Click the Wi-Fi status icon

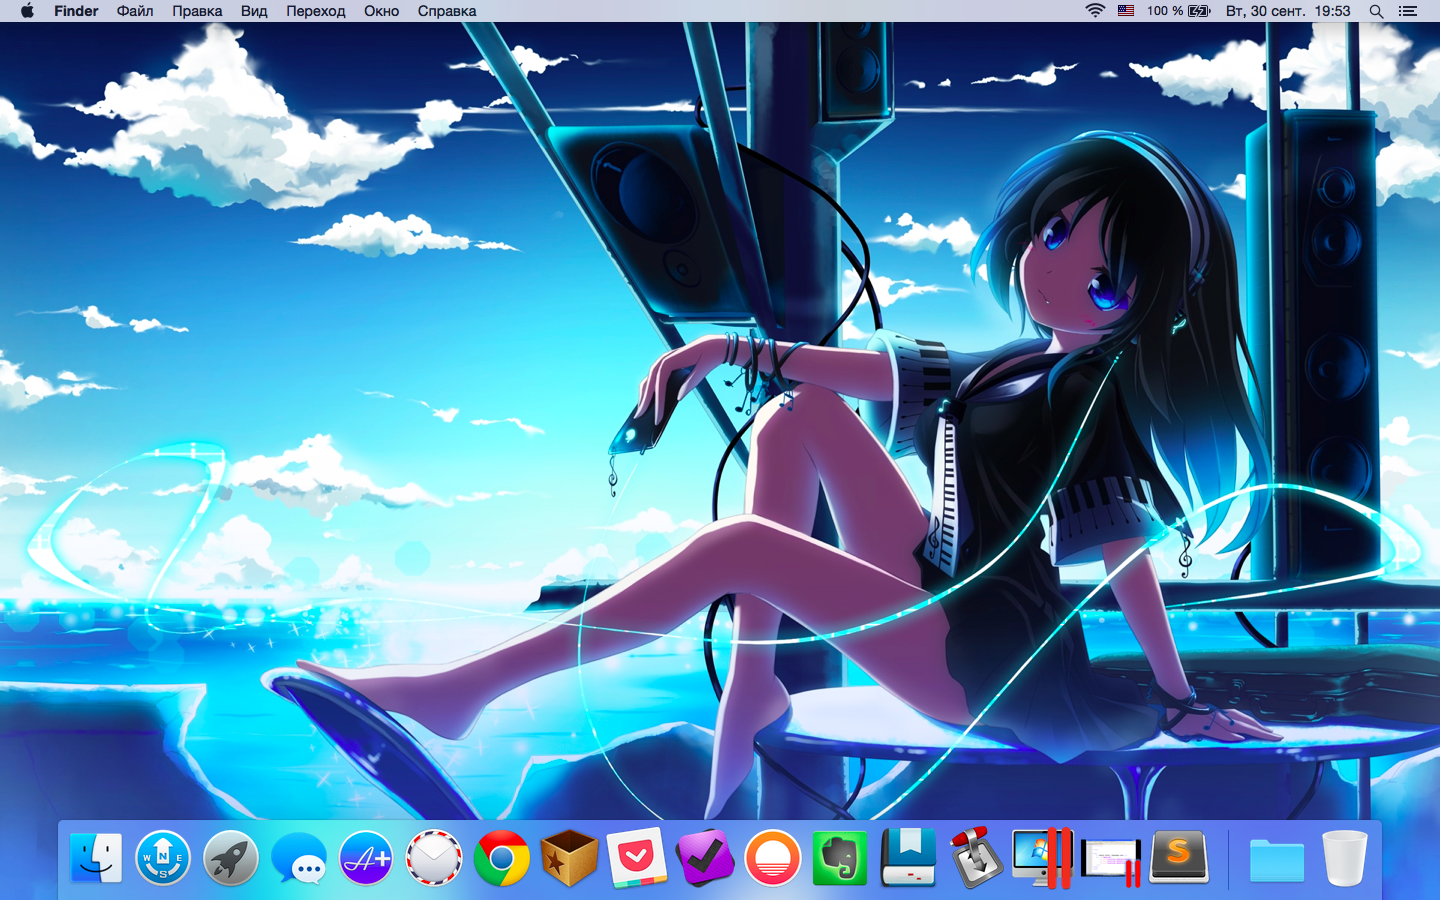click(x=1096, y=11)
